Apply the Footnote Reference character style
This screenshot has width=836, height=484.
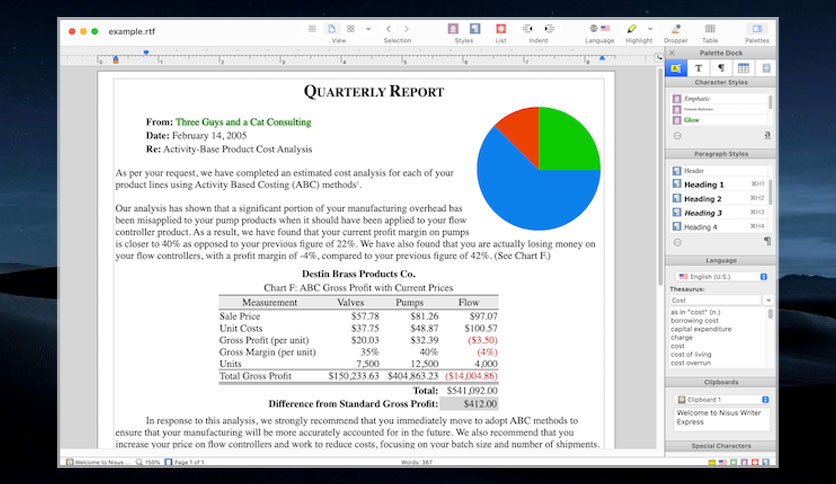719,109
